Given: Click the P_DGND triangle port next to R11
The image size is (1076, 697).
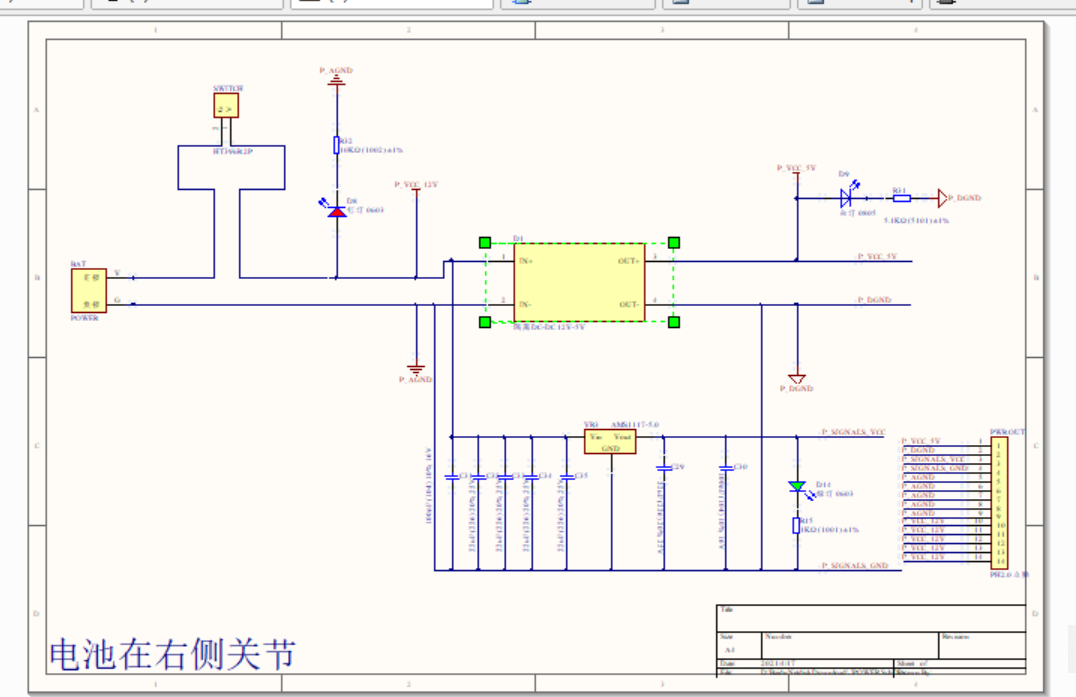Looking at the screenshot, I should 943,198.
